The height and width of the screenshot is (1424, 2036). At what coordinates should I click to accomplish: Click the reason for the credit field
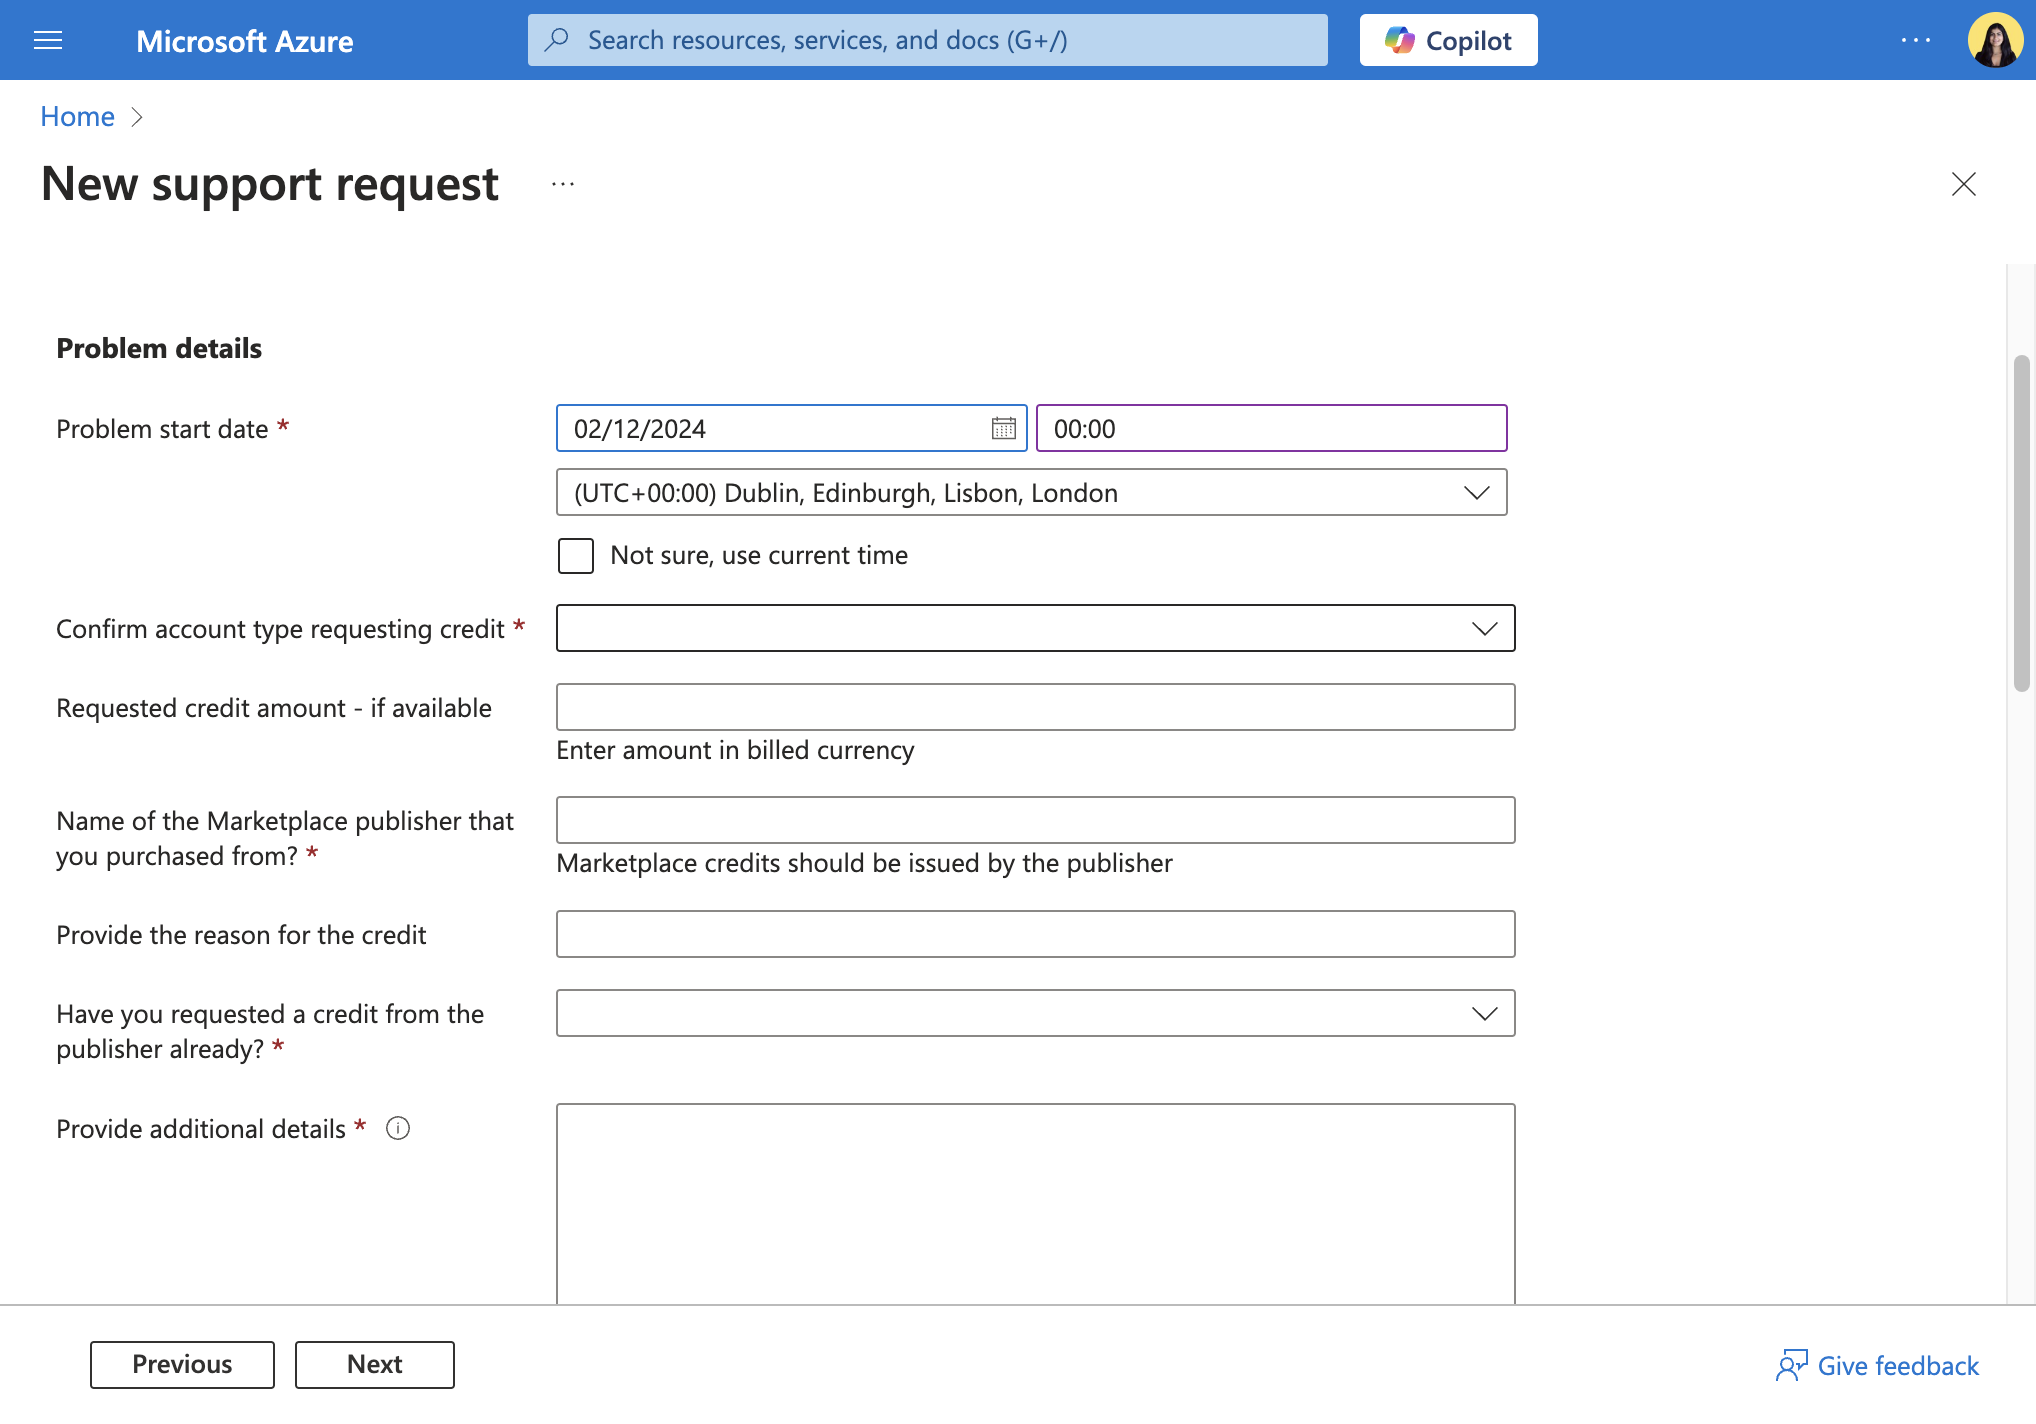[1035, 934]
